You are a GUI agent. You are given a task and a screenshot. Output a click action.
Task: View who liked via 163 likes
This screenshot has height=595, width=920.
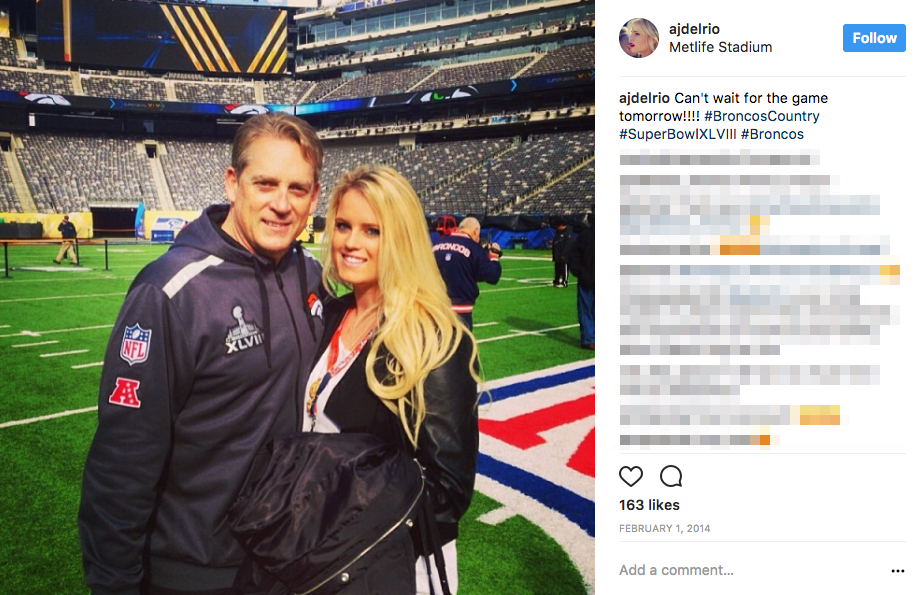point(649,505)
